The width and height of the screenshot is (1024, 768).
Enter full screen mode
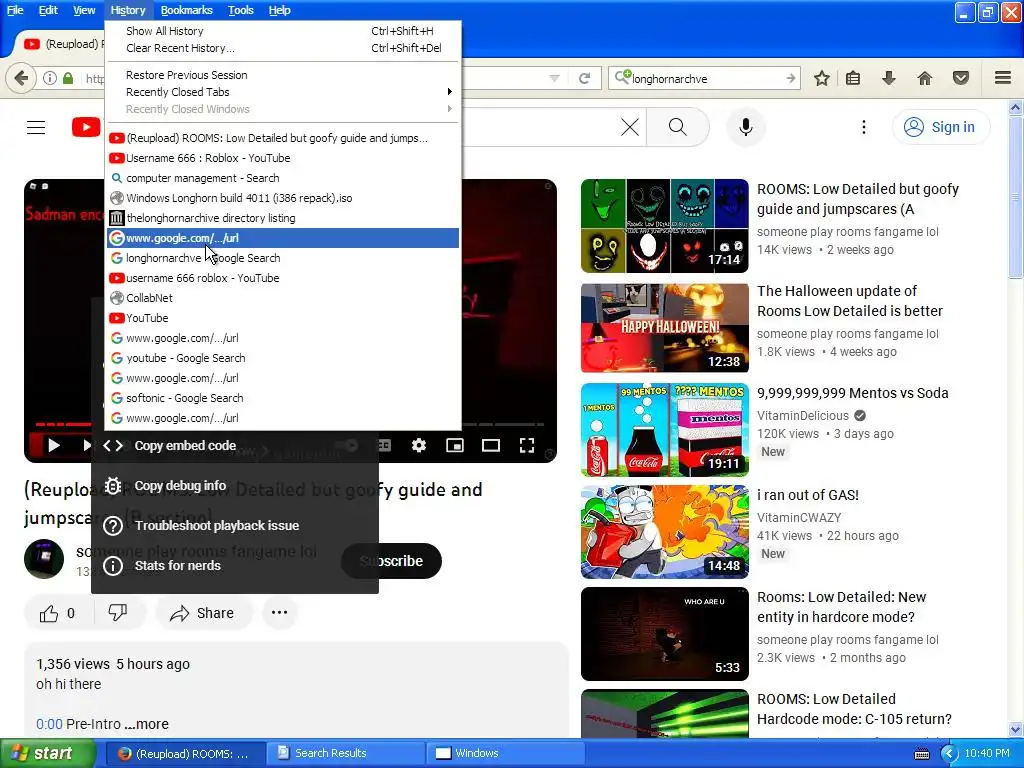coord(526,445)
